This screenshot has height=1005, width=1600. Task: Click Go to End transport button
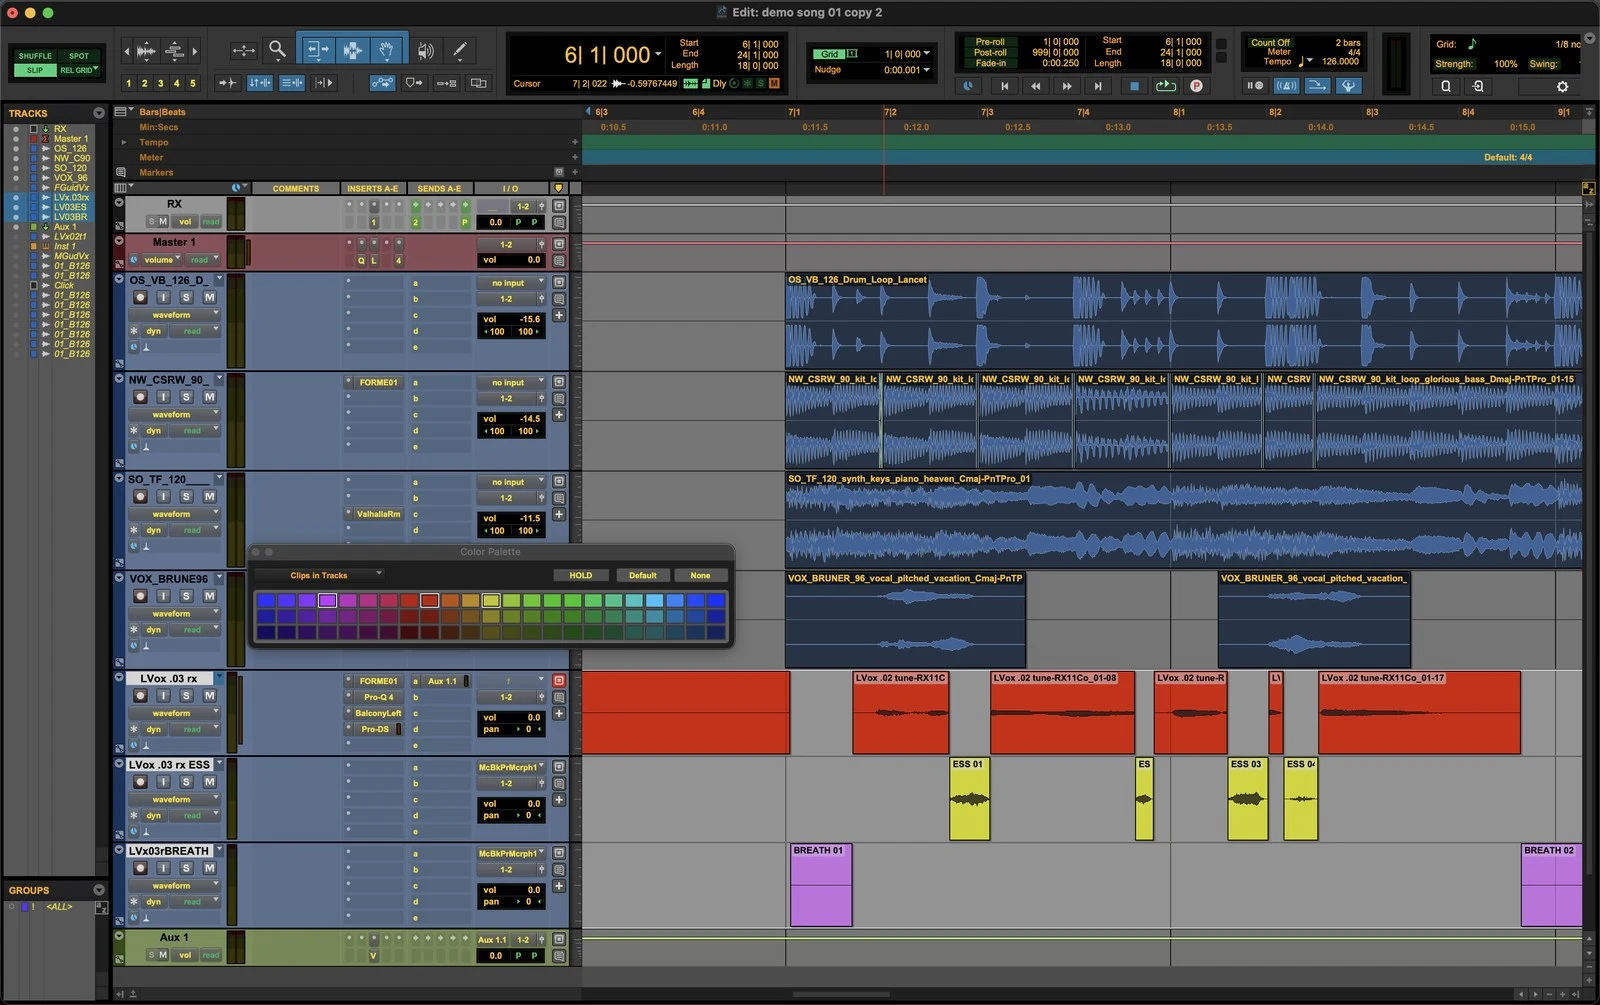[1098, 86]
